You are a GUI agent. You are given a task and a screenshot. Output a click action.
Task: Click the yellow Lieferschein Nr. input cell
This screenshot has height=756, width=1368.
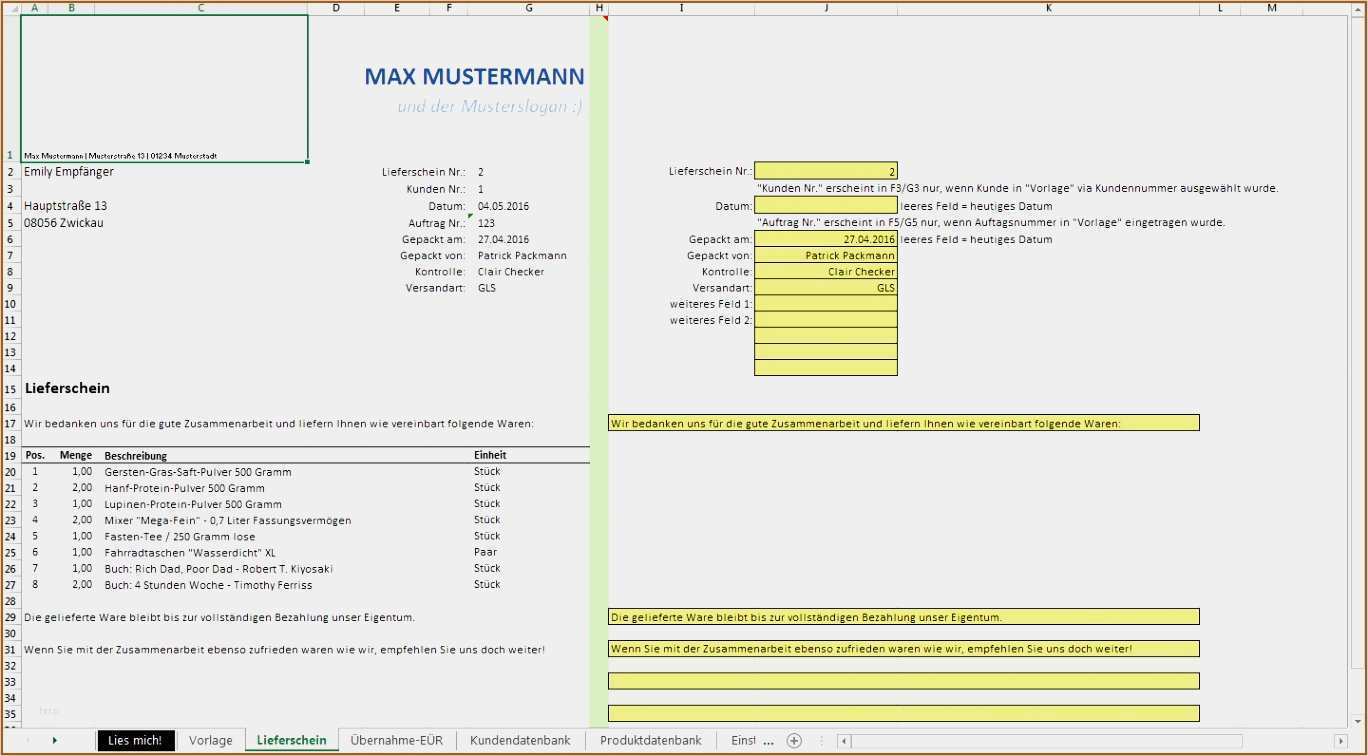[825, 171]
